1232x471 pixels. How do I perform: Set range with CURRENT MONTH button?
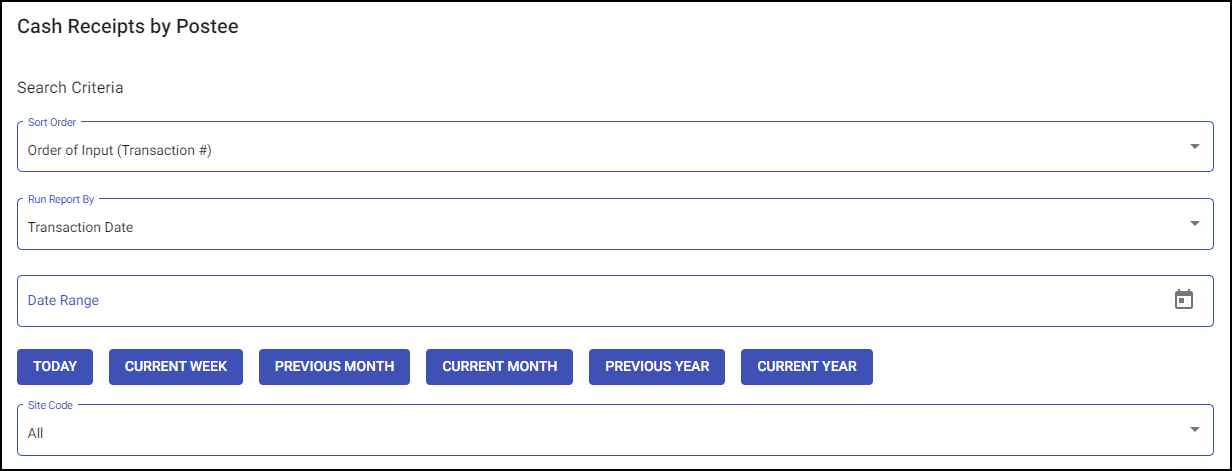499,367
